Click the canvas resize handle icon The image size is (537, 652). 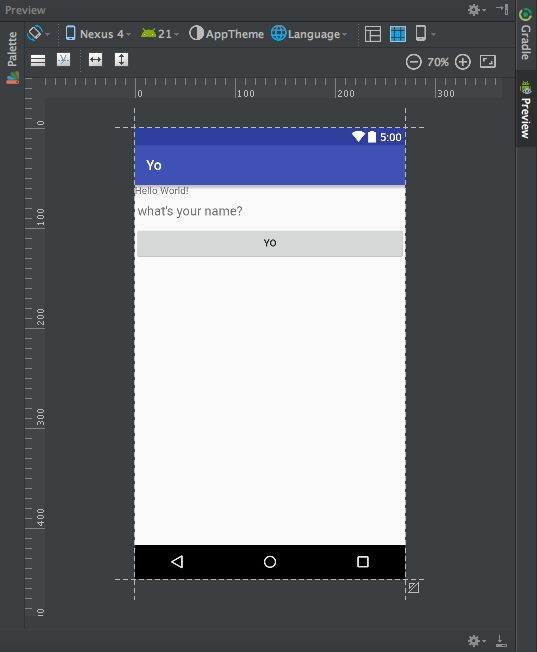click(413, 588)
